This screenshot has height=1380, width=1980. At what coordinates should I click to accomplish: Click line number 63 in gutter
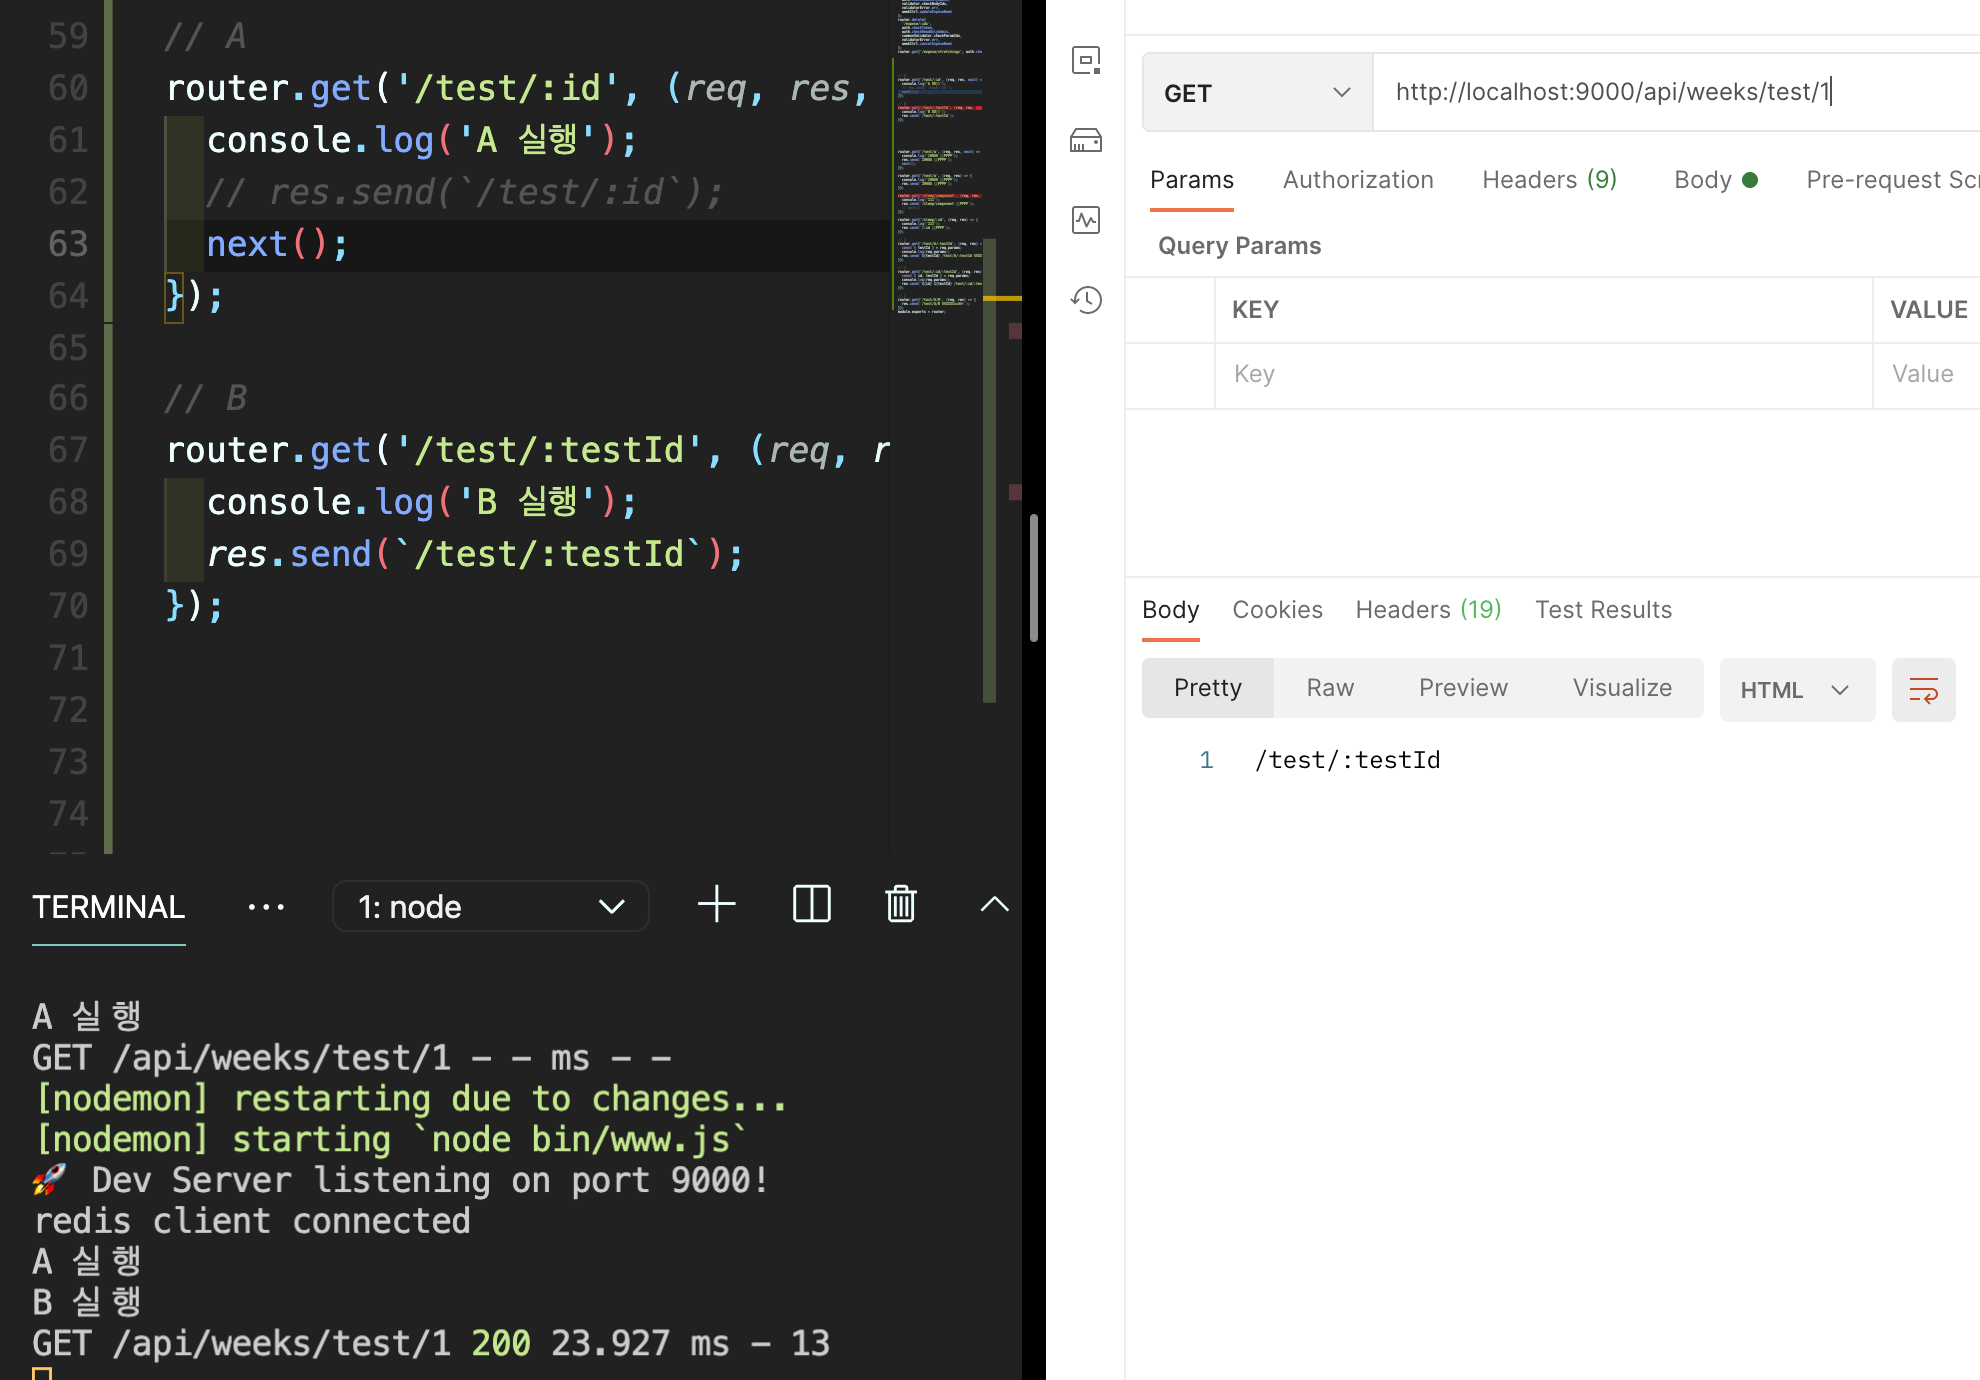coord(68,244)
